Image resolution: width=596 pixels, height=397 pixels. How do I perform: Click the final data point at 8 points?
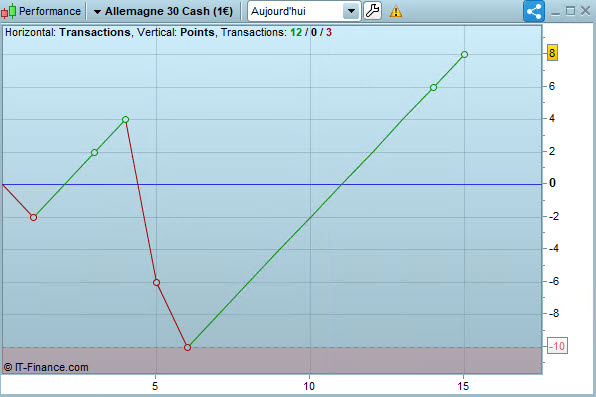point(464,54)
